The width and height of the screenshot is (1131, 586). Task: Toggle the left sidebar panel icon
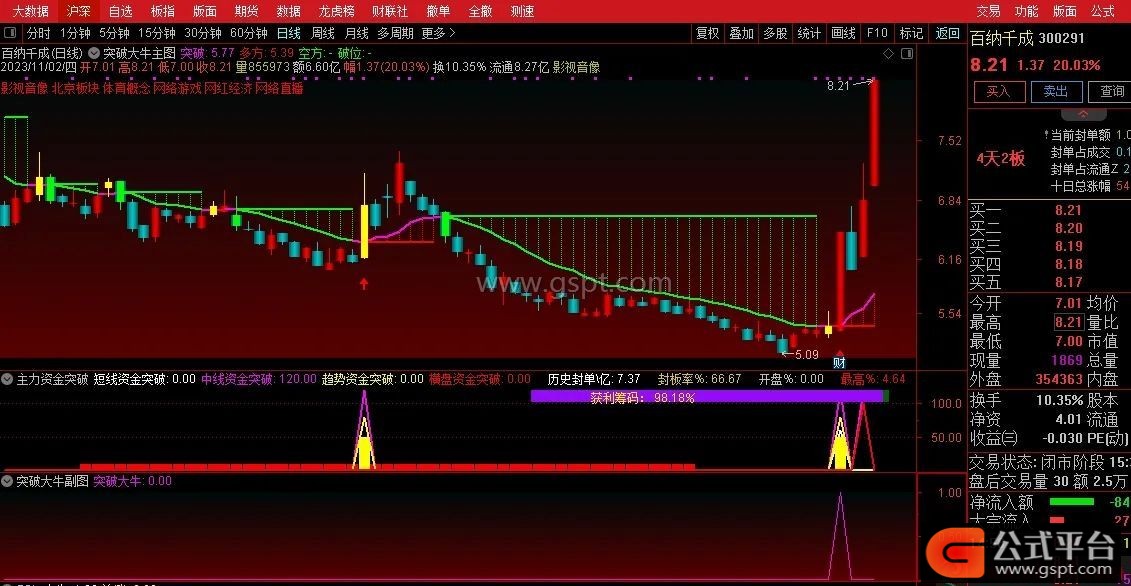(x=10, y=33)
